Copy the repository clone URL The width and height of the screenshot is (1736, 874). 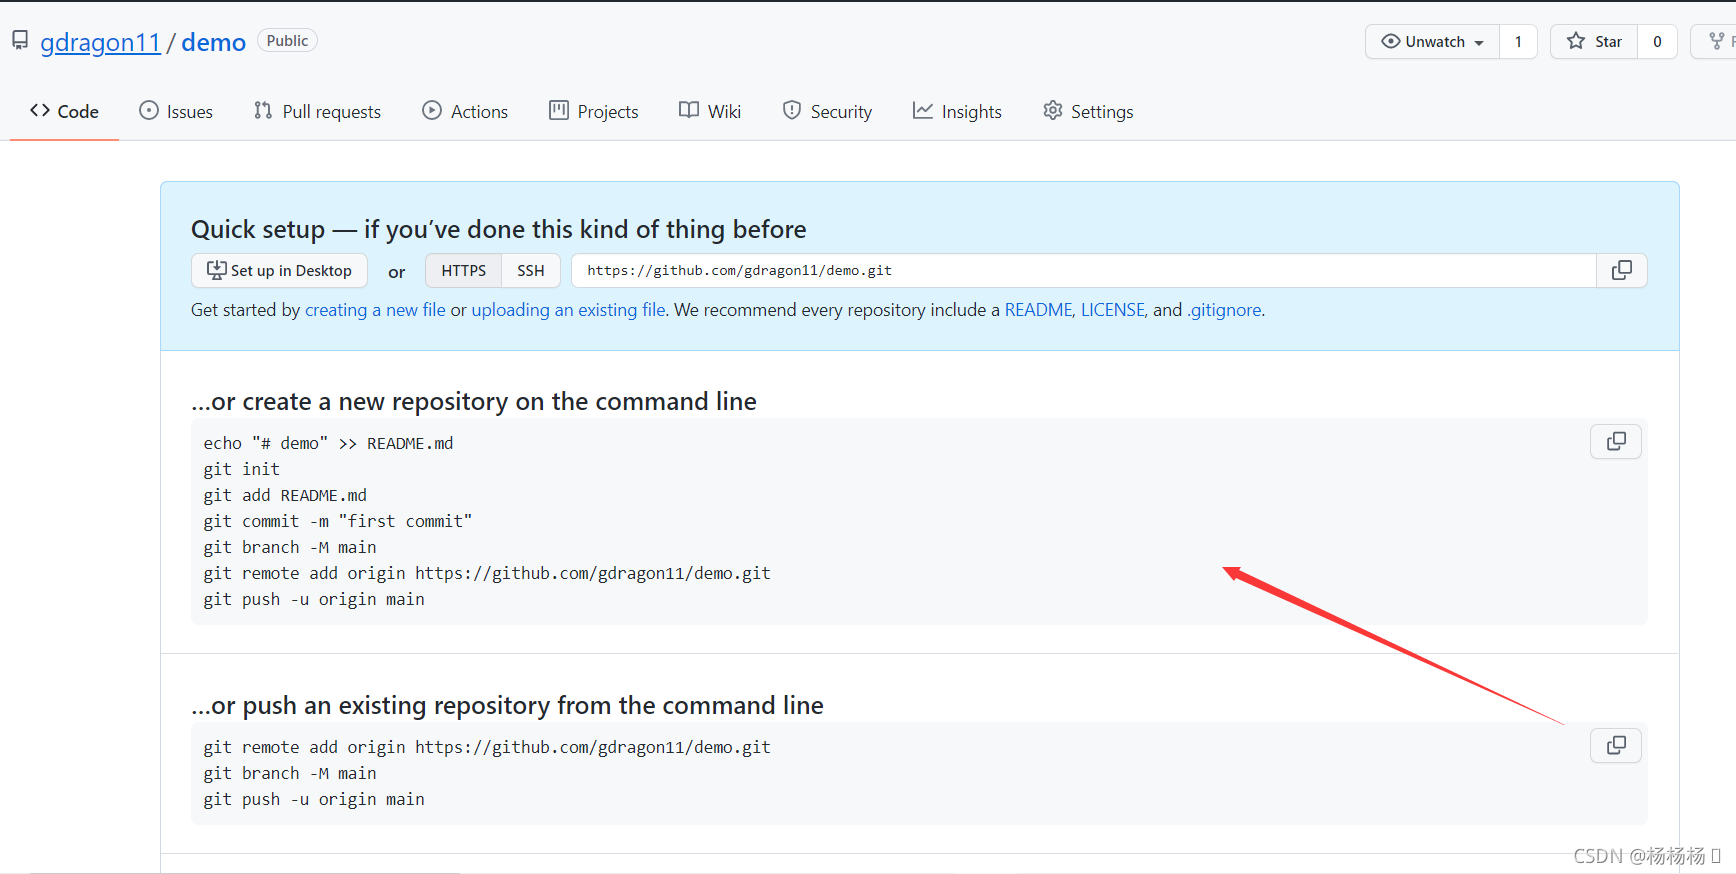click(1622, 270)
